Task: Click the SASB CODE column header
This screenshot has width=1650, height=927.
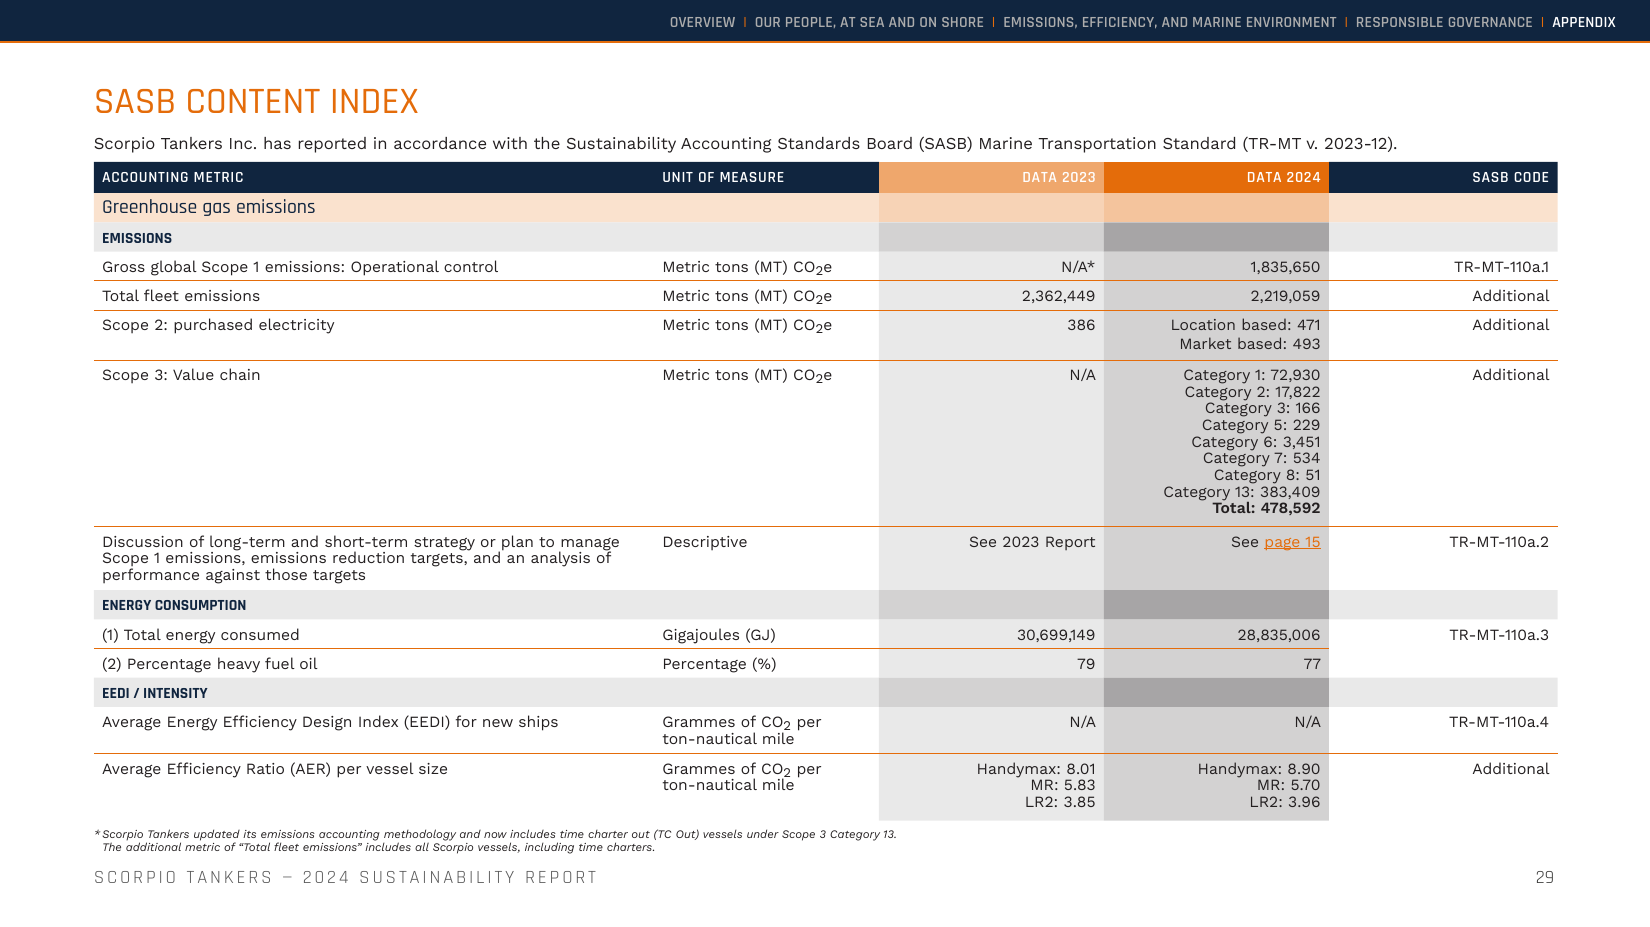Action: coord(1510,177)
